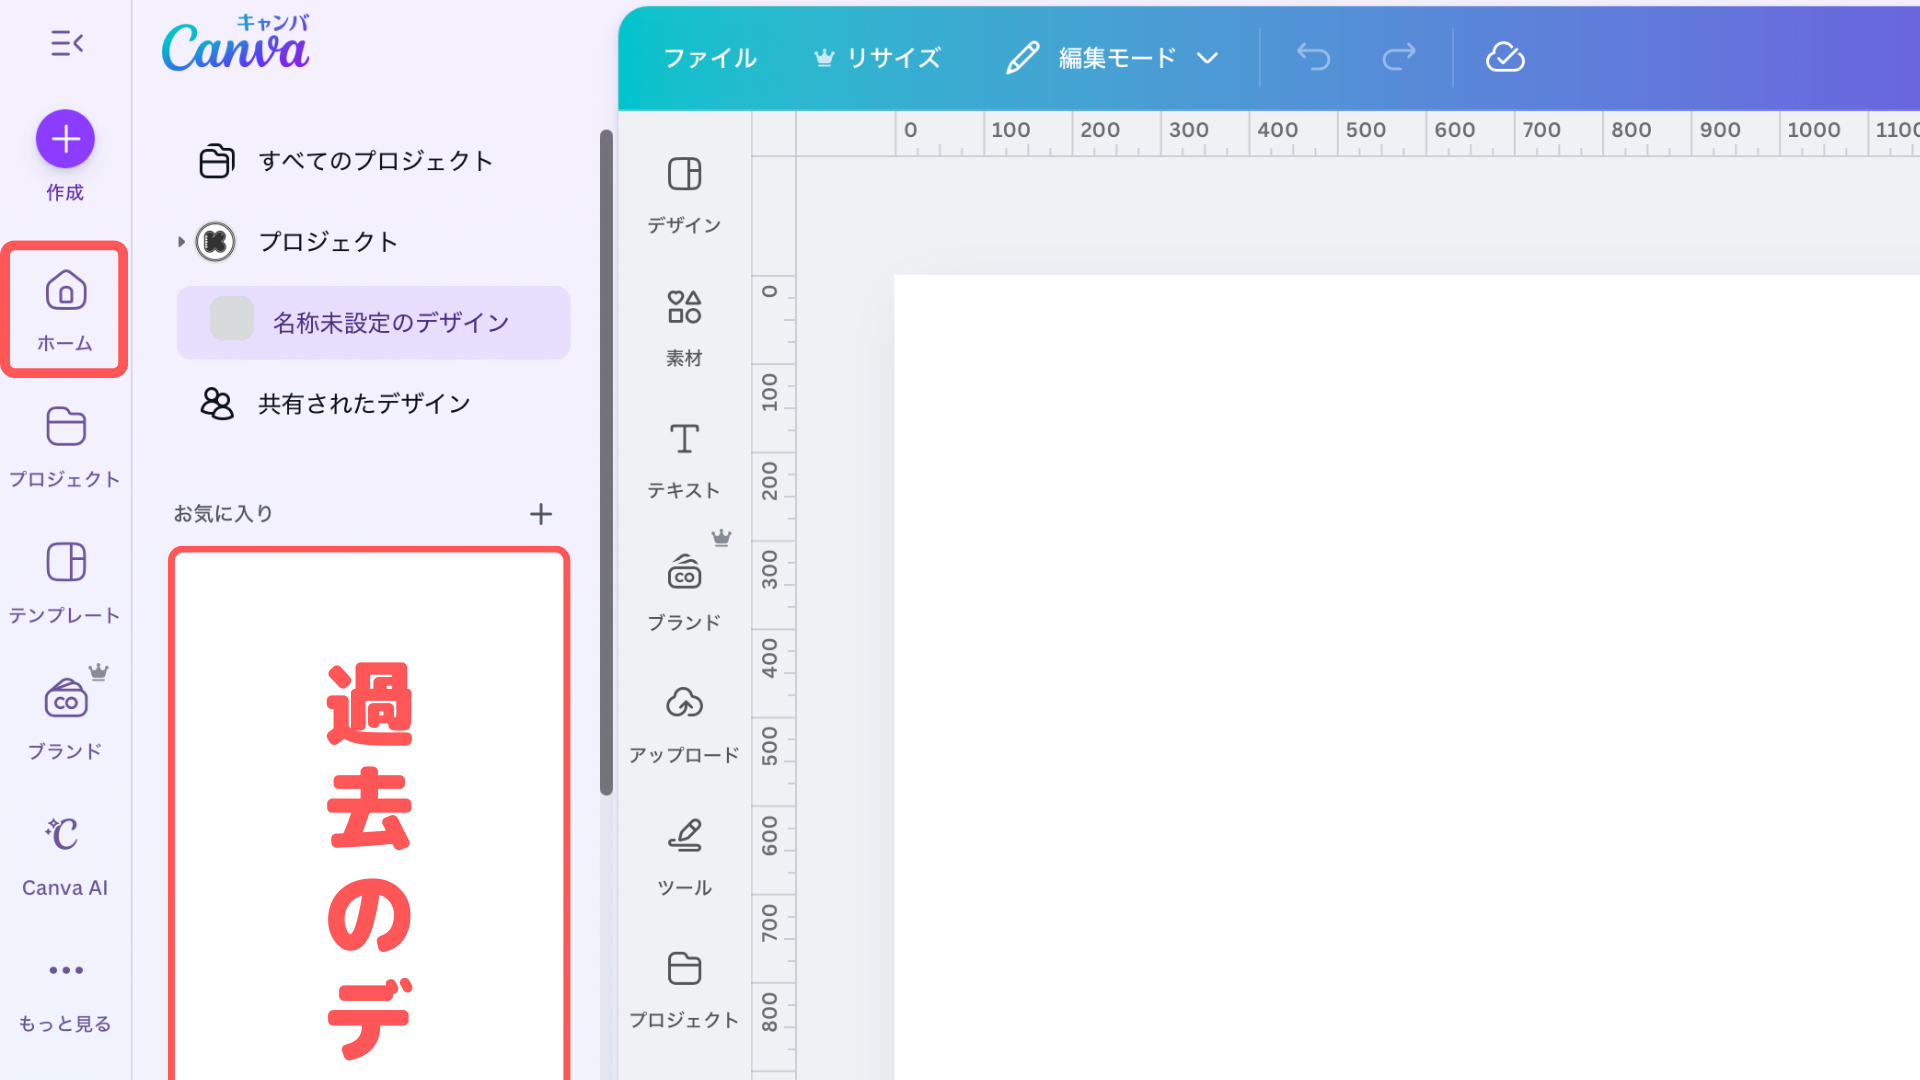Open プロジェクト in the left navigation rail

tap(66, 447)
